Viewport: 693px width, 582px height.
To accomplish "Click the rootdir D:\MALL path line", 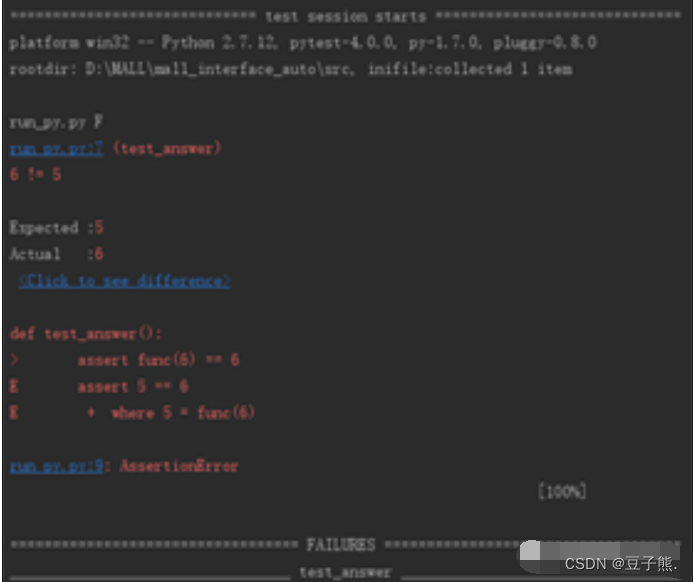I will coord(291,69).
